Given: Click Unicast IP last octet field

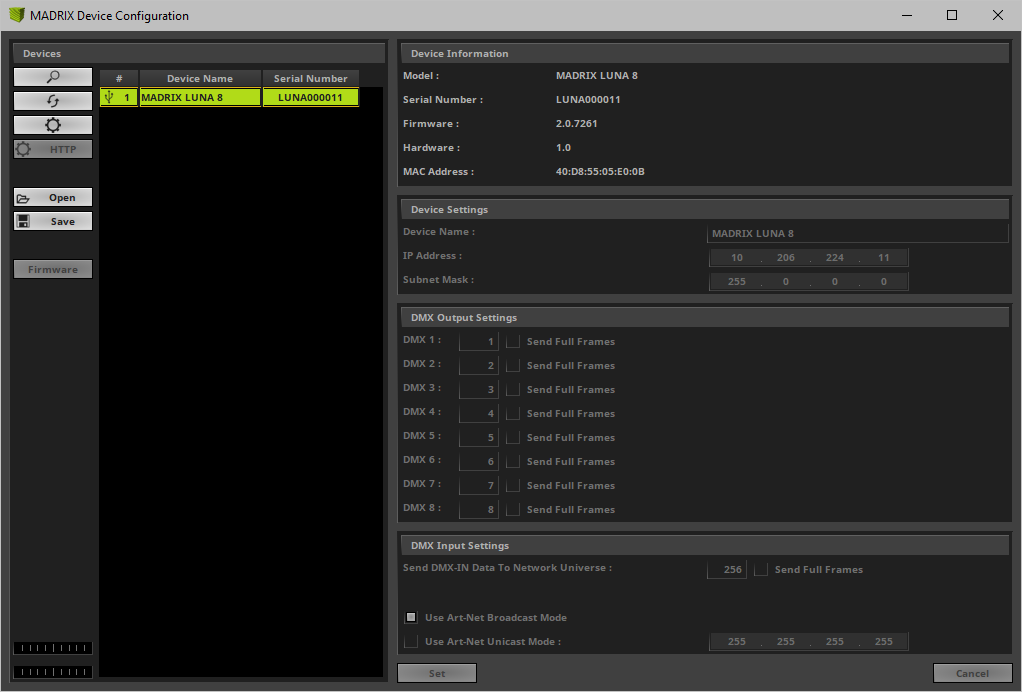Looking at the screenshot, I should tap(883, 641).
